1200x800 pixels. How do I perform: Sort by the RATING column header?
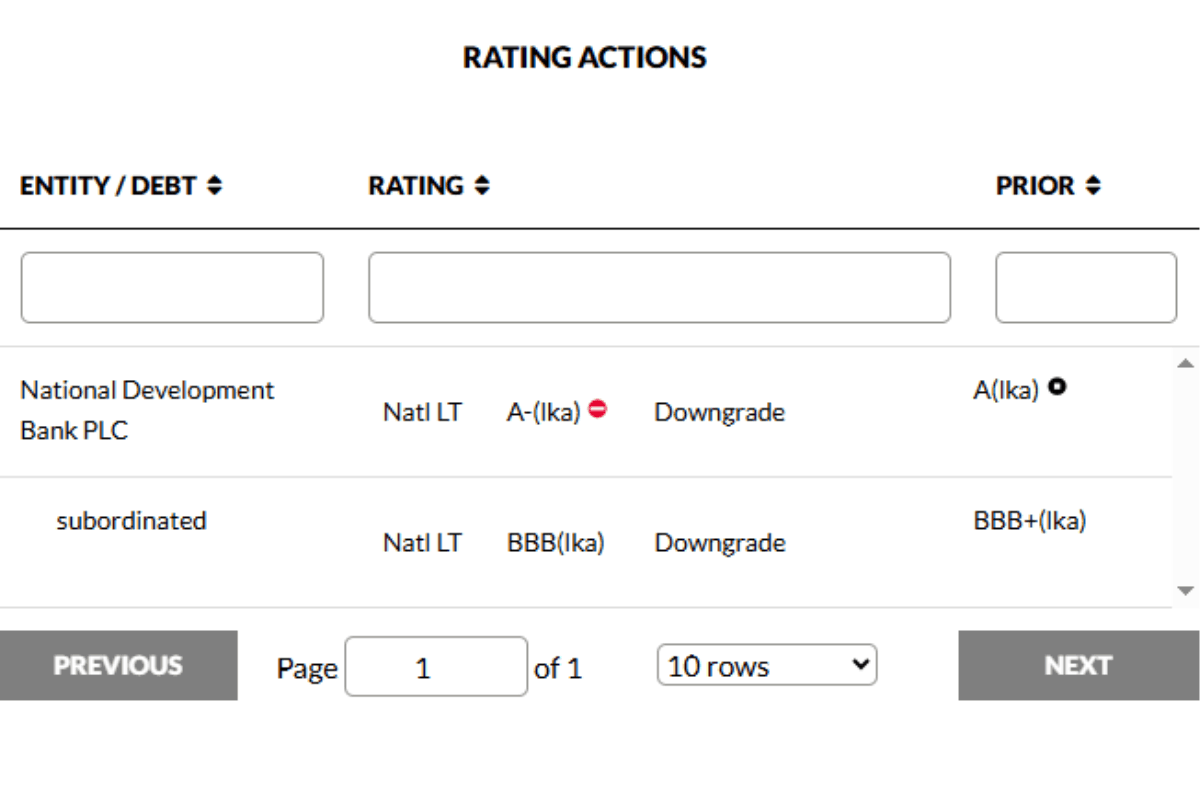[416, 186]
